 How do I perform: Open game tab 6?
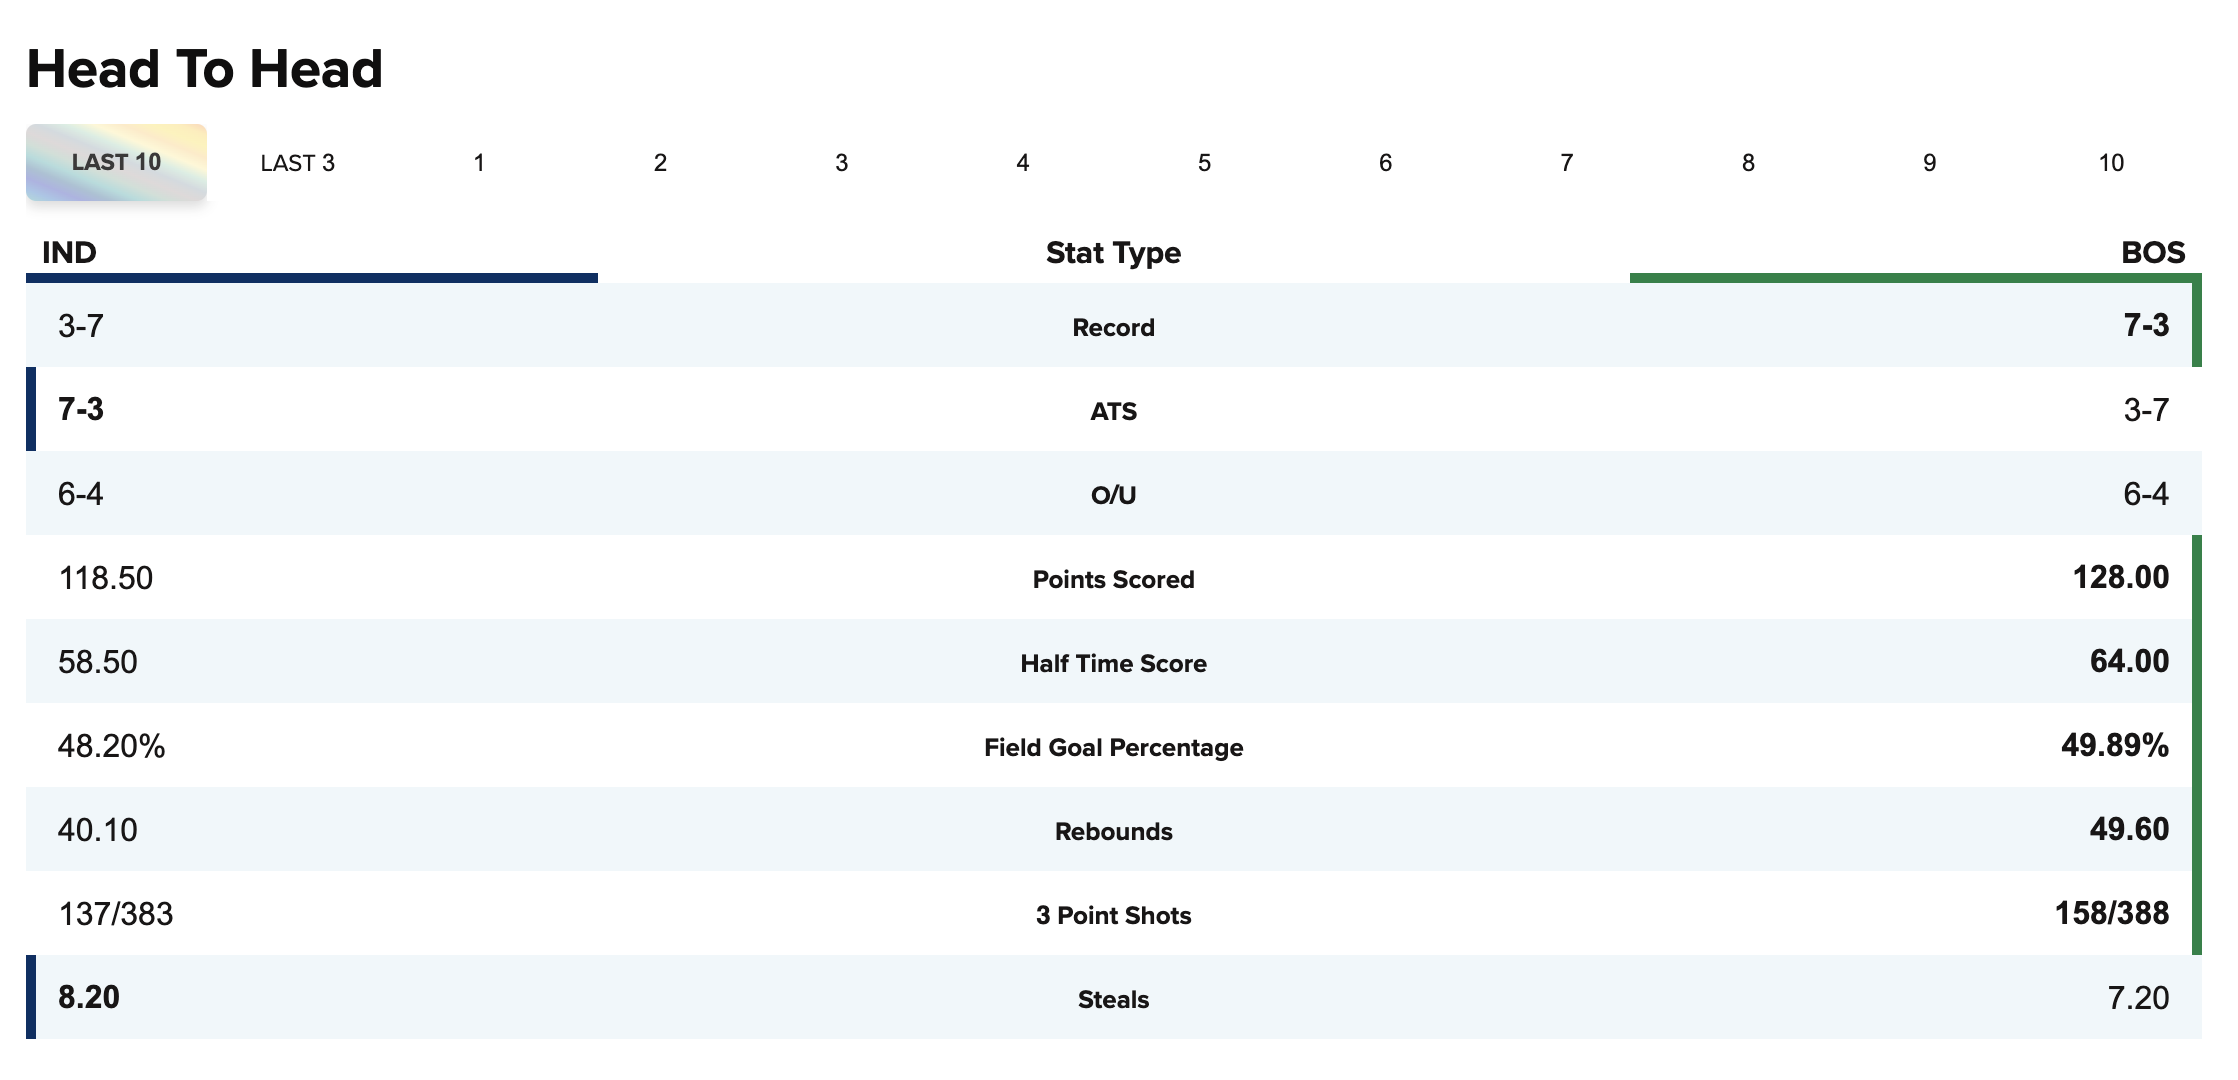click(x=1385, y=163)
